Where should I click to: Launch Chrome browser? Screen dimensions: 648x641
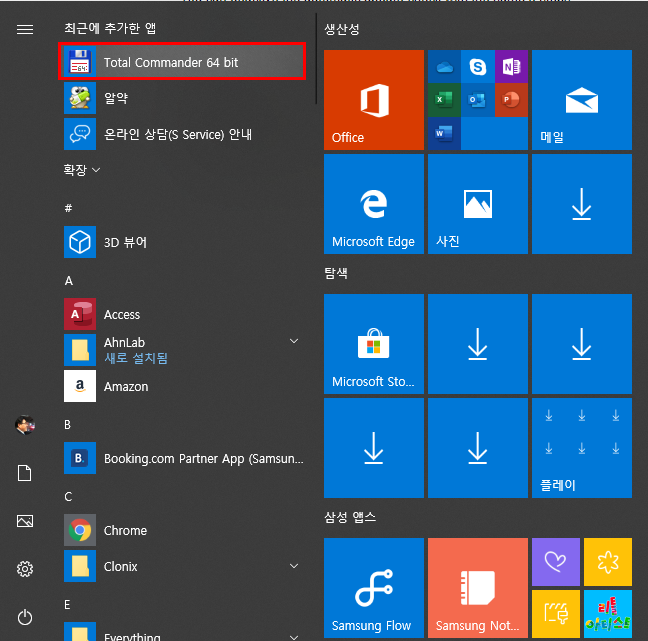[184, 530]
